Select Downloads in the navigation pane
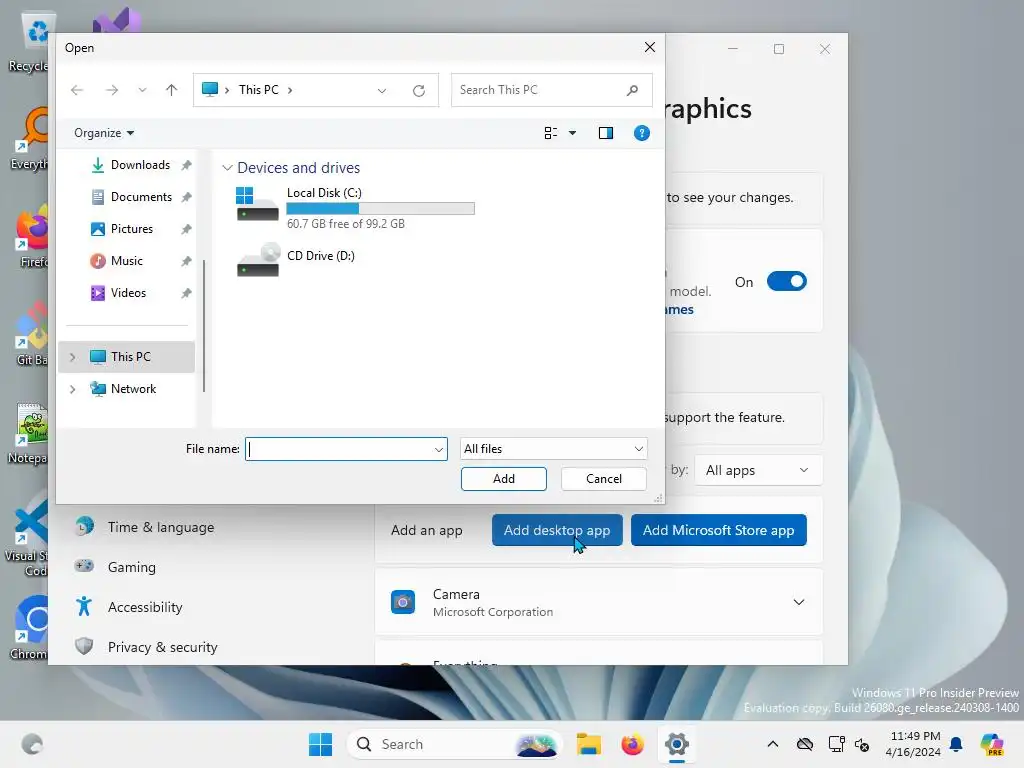The height and width of the screenshot is (768, 1024). [140, 165]
